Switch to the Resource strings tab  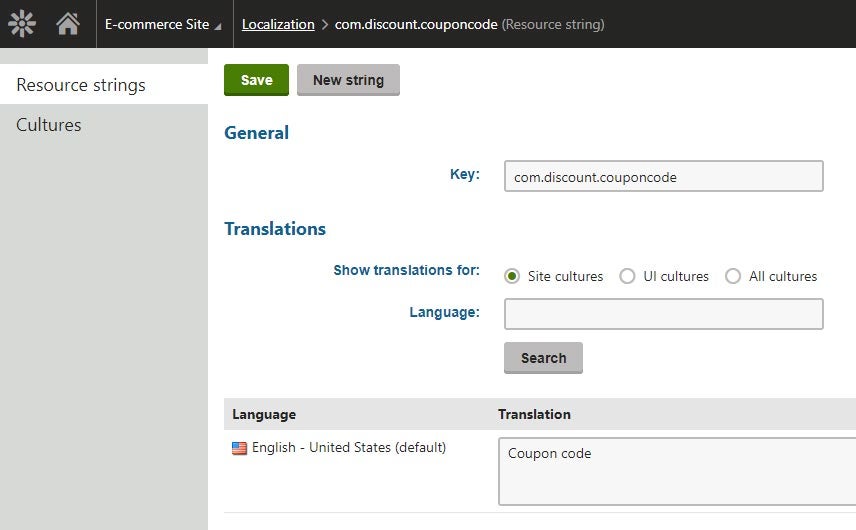tap(81, 85)
